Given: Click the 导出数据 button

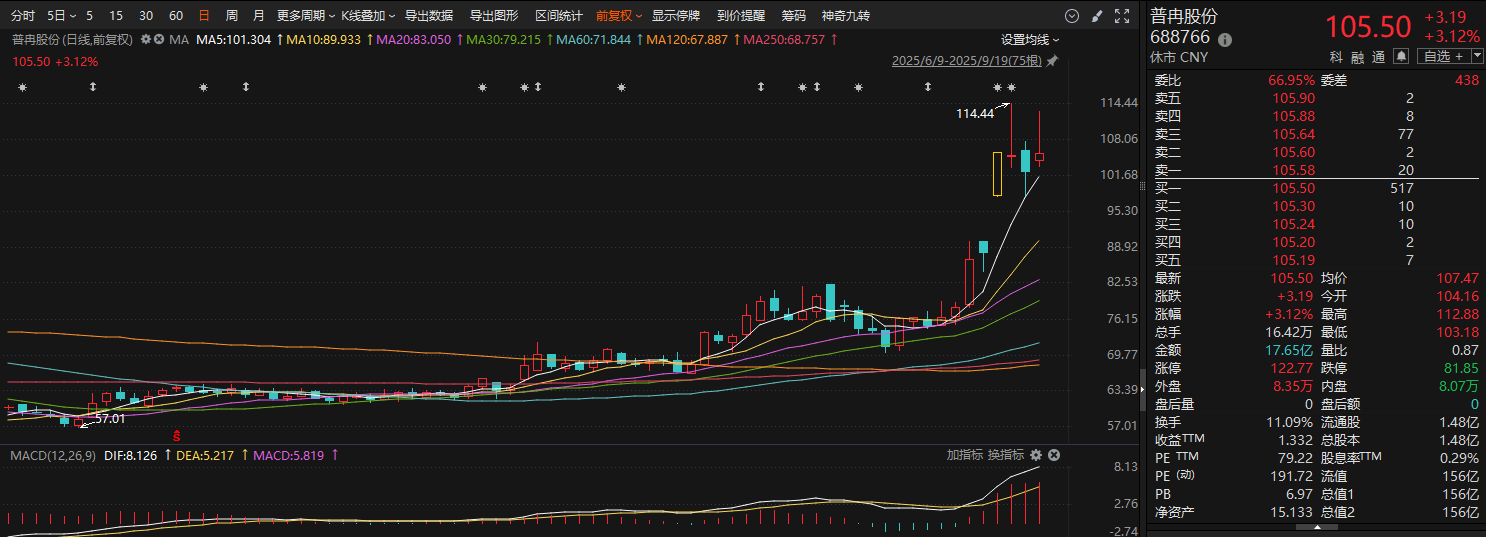Looking at the screenshot, I should 428,16.
